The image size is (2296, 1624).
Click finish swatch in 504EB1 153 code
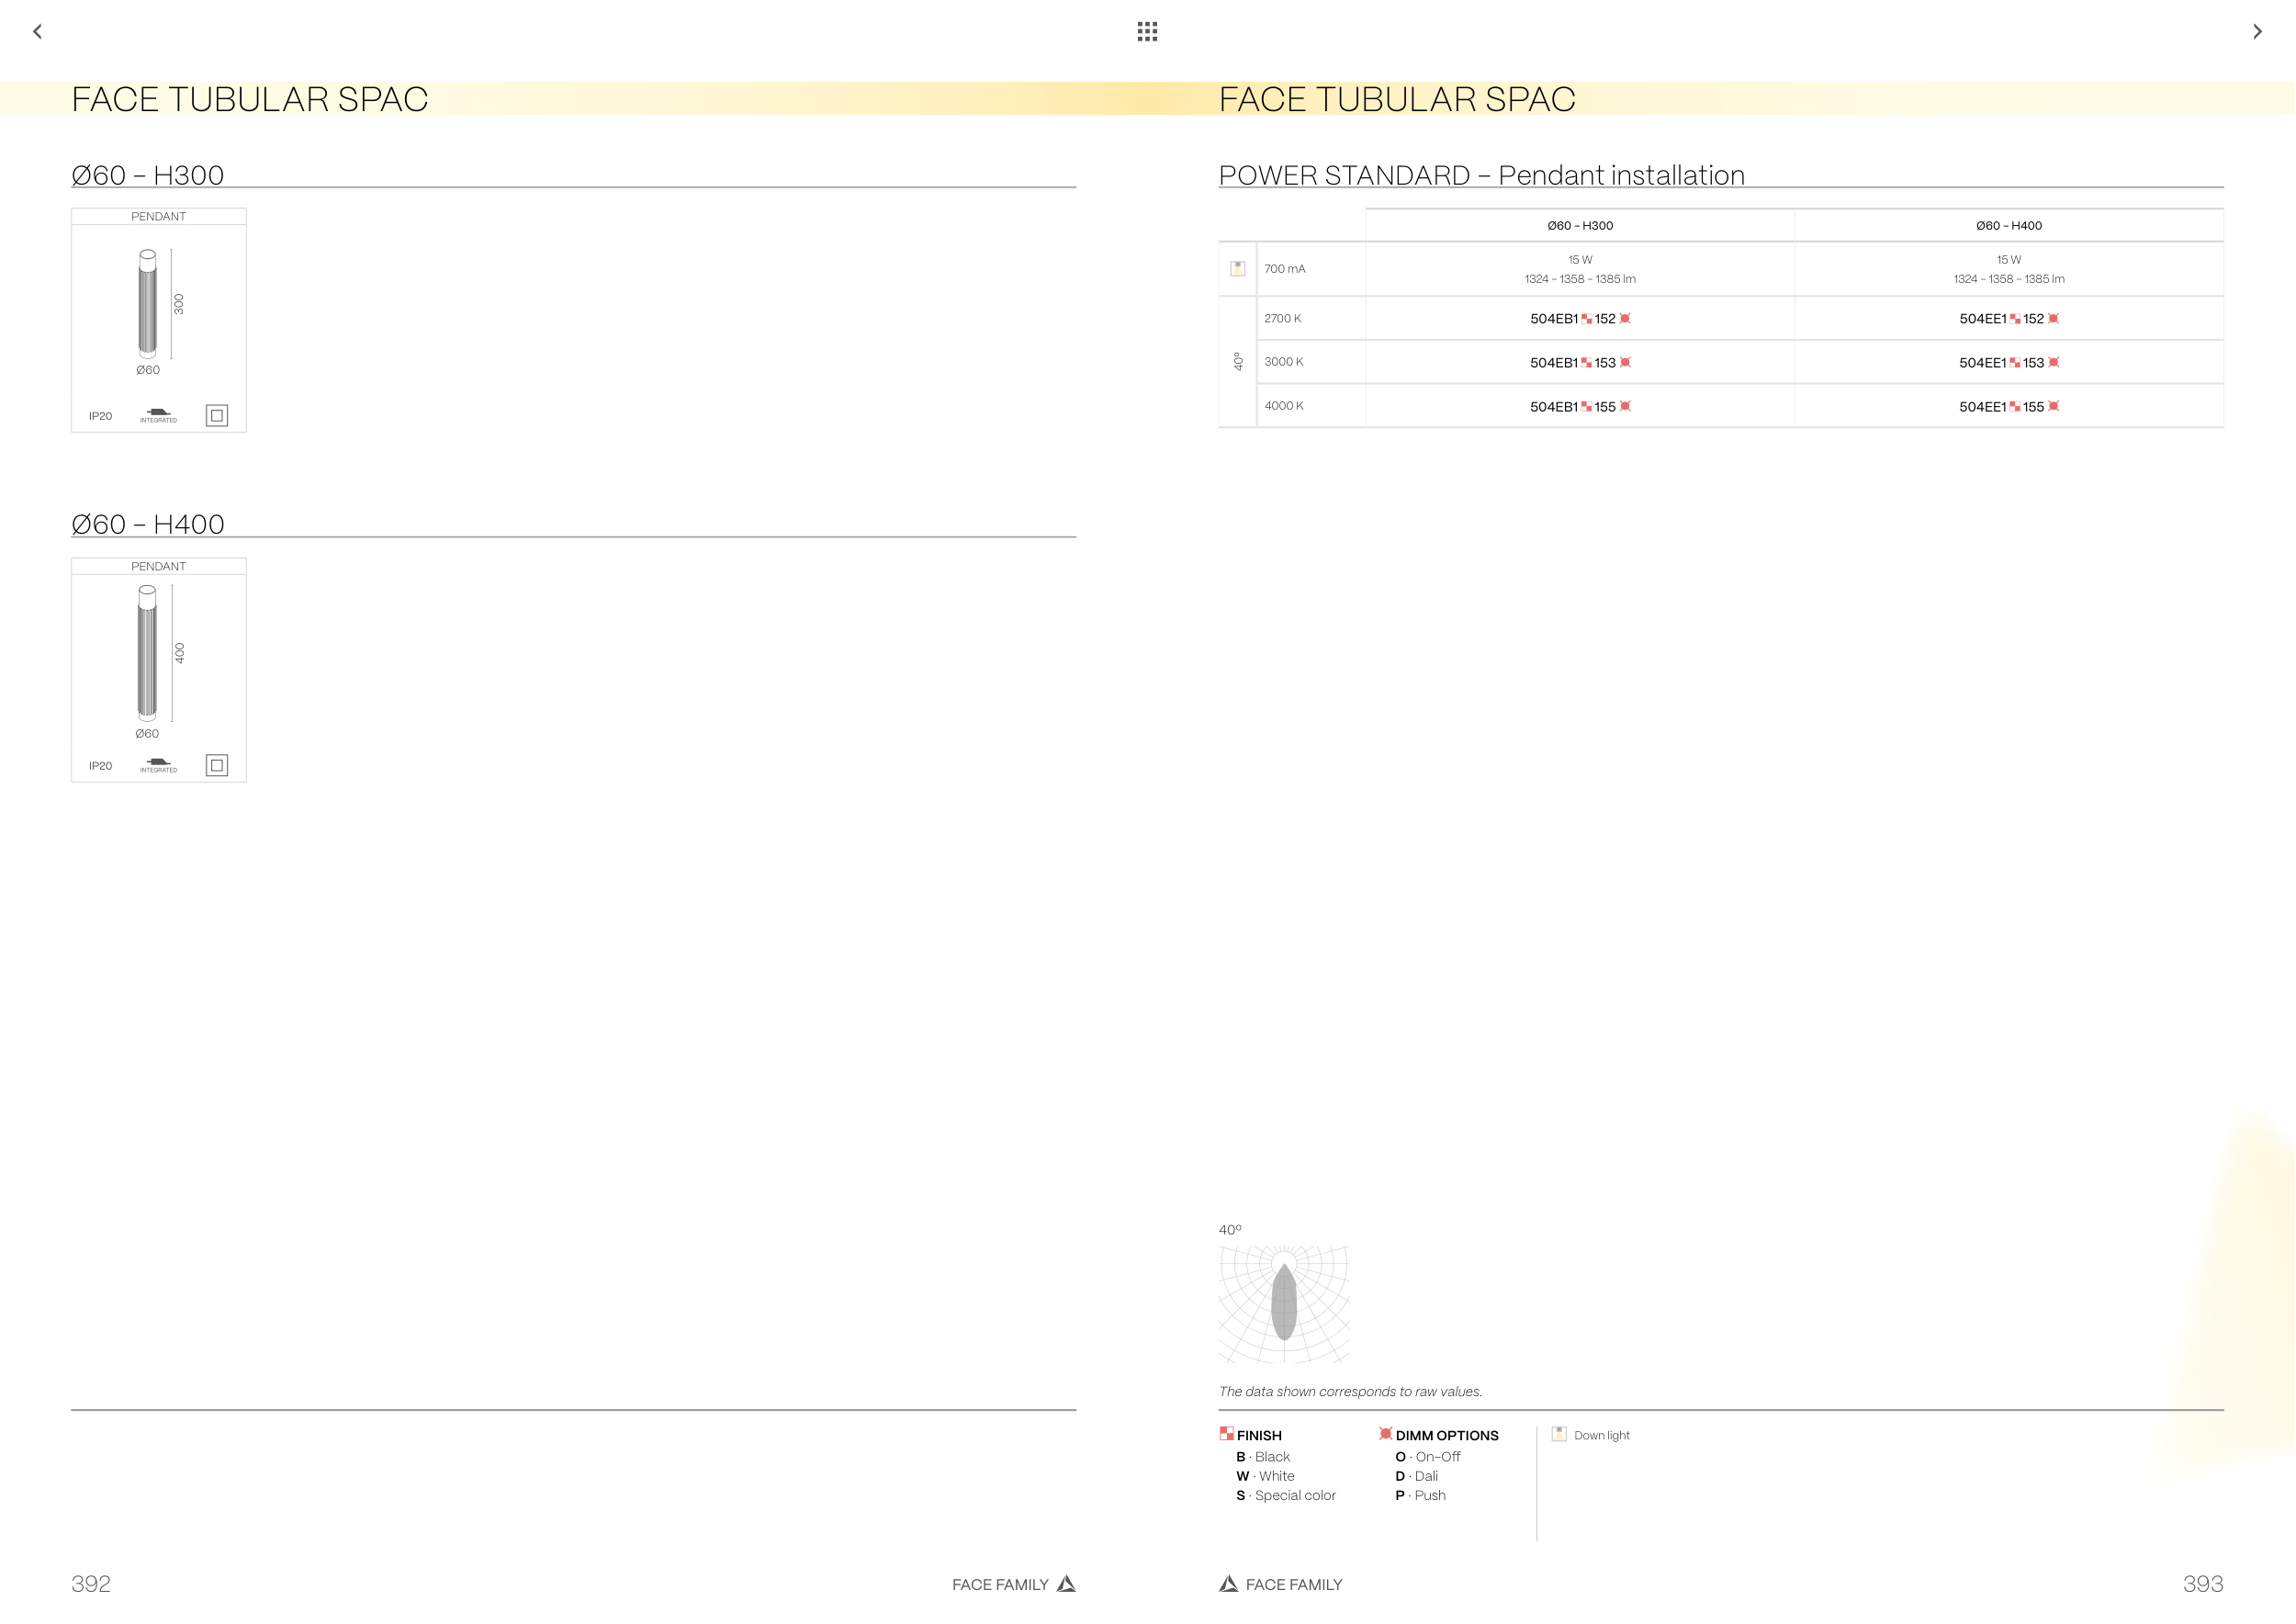point(1586,363)
